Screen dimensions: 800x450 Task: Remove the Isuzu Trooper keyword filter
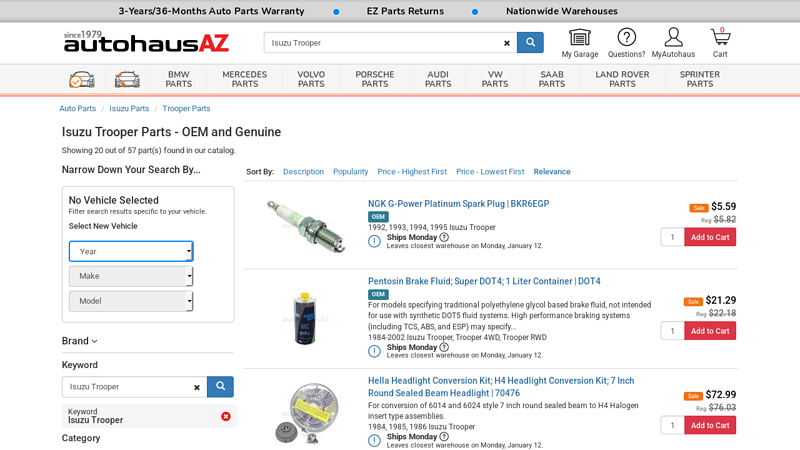point(226,416)
